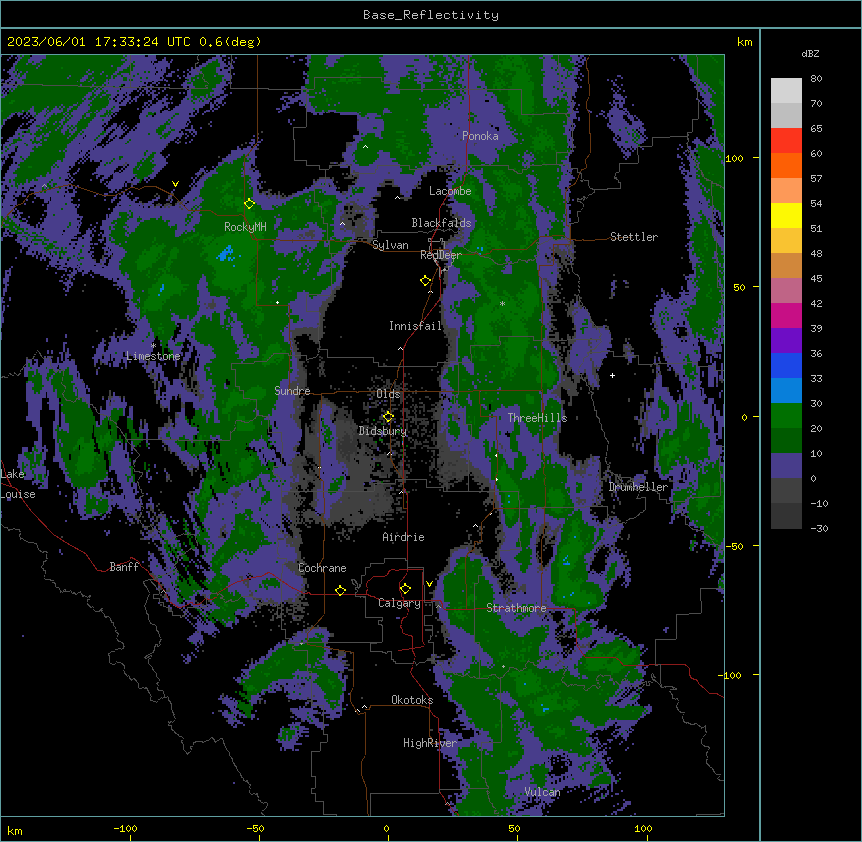Click the Lacombe city label

click(x=450, y=191)
